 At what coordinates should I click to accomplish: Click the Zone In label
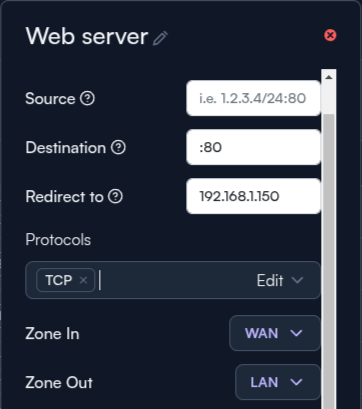point(52,334)
